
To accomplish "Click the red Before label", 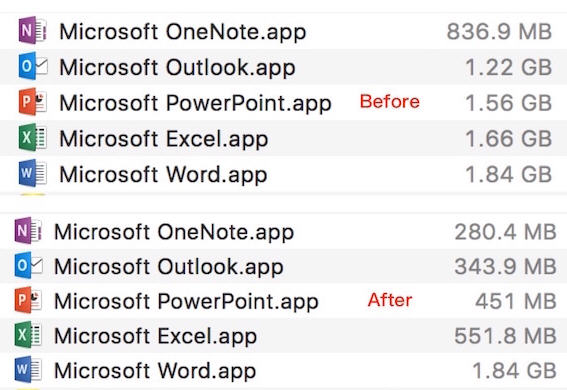I will [390, 101].
